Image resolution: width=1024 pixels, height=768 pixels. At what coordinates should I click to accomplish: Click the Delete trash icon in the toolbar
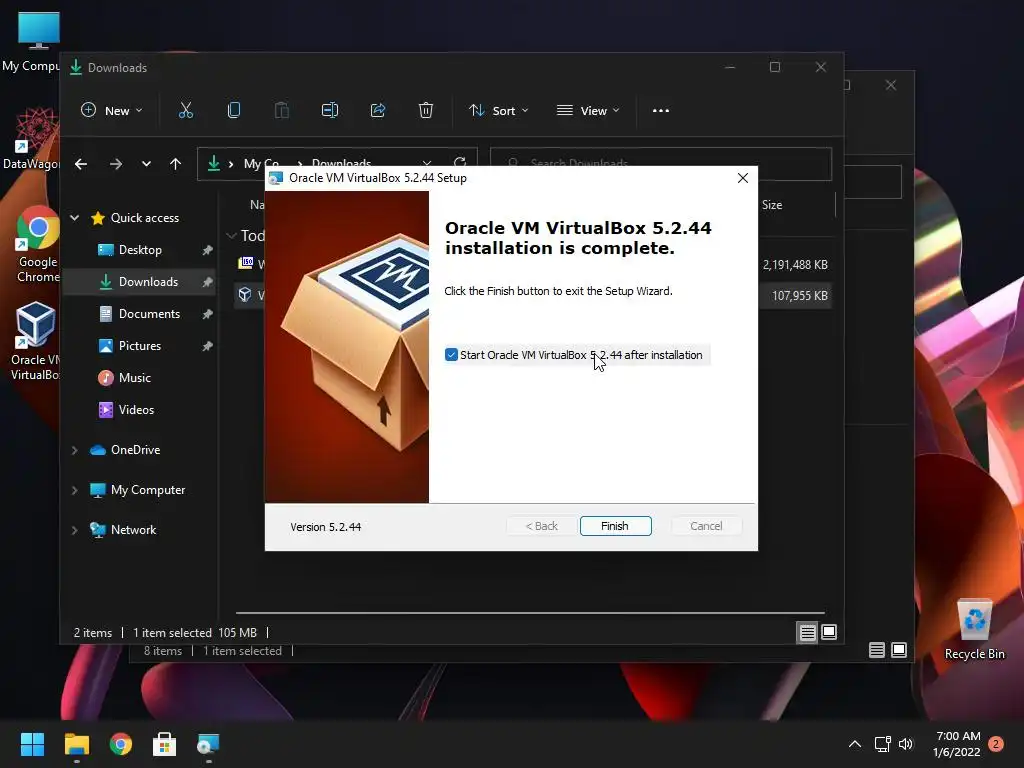click(426, 110)
